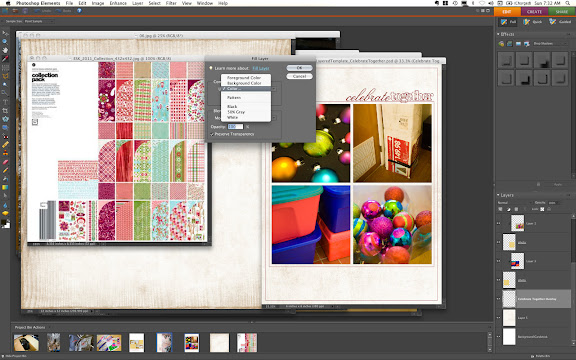Select the Spot Healing Brush tool

point(6,144)
